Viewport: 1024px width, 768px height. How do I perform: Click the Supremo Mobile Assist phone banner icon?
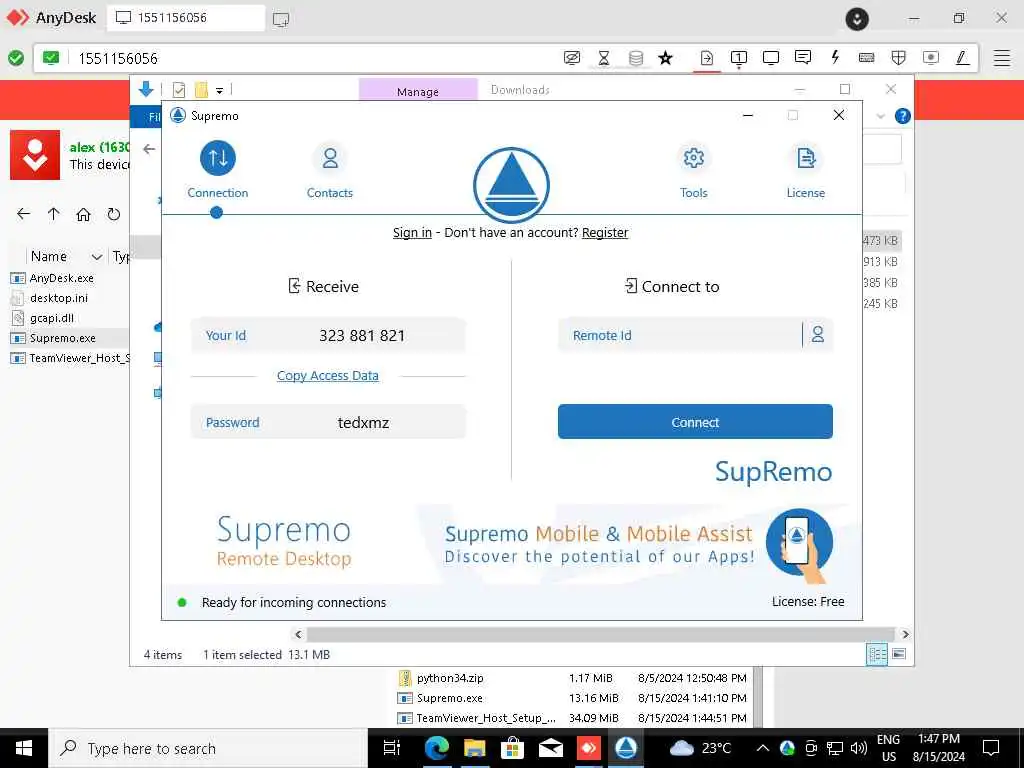(x=799, y=545)
